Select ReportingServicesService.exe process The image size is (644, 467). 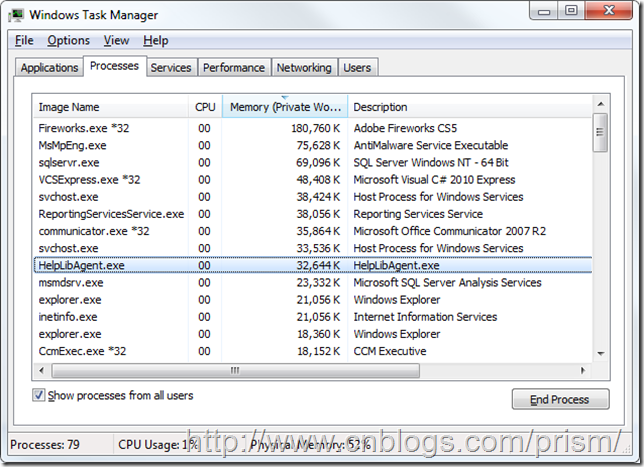[313, 214]
